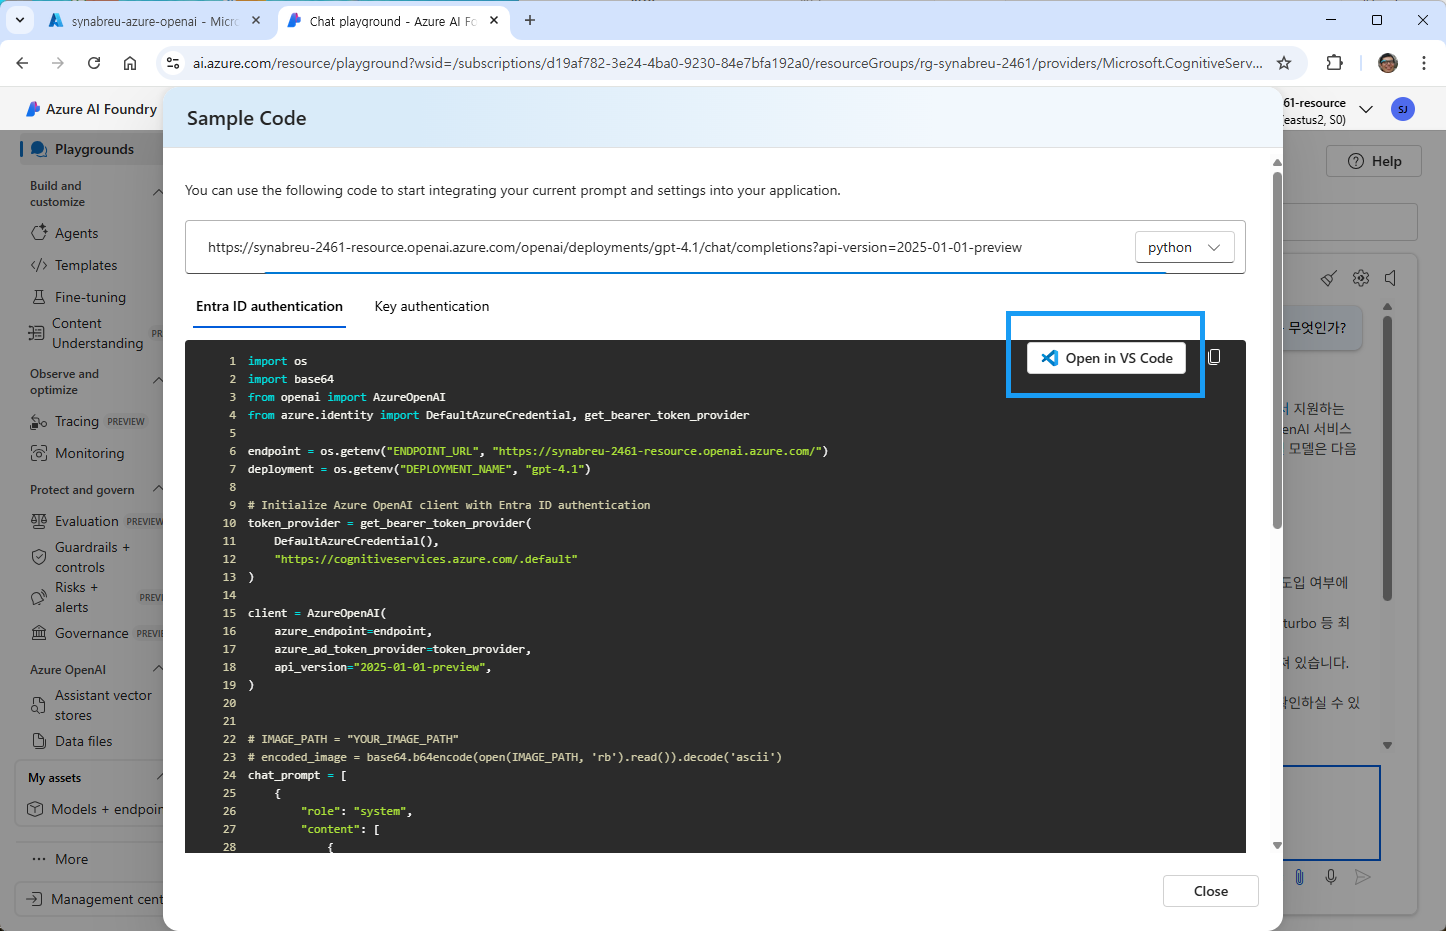Image resolution: width=1446 pixels, height=931 pixels.
Task: Bookmark this page with the star
Action: point(1284,63)
